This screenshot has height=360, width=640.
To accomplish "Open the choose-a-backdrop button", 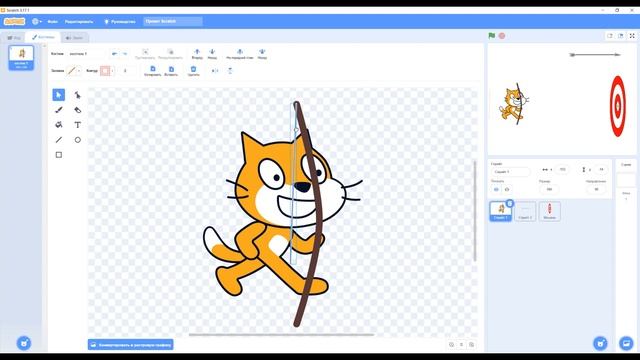I will 626,343.
